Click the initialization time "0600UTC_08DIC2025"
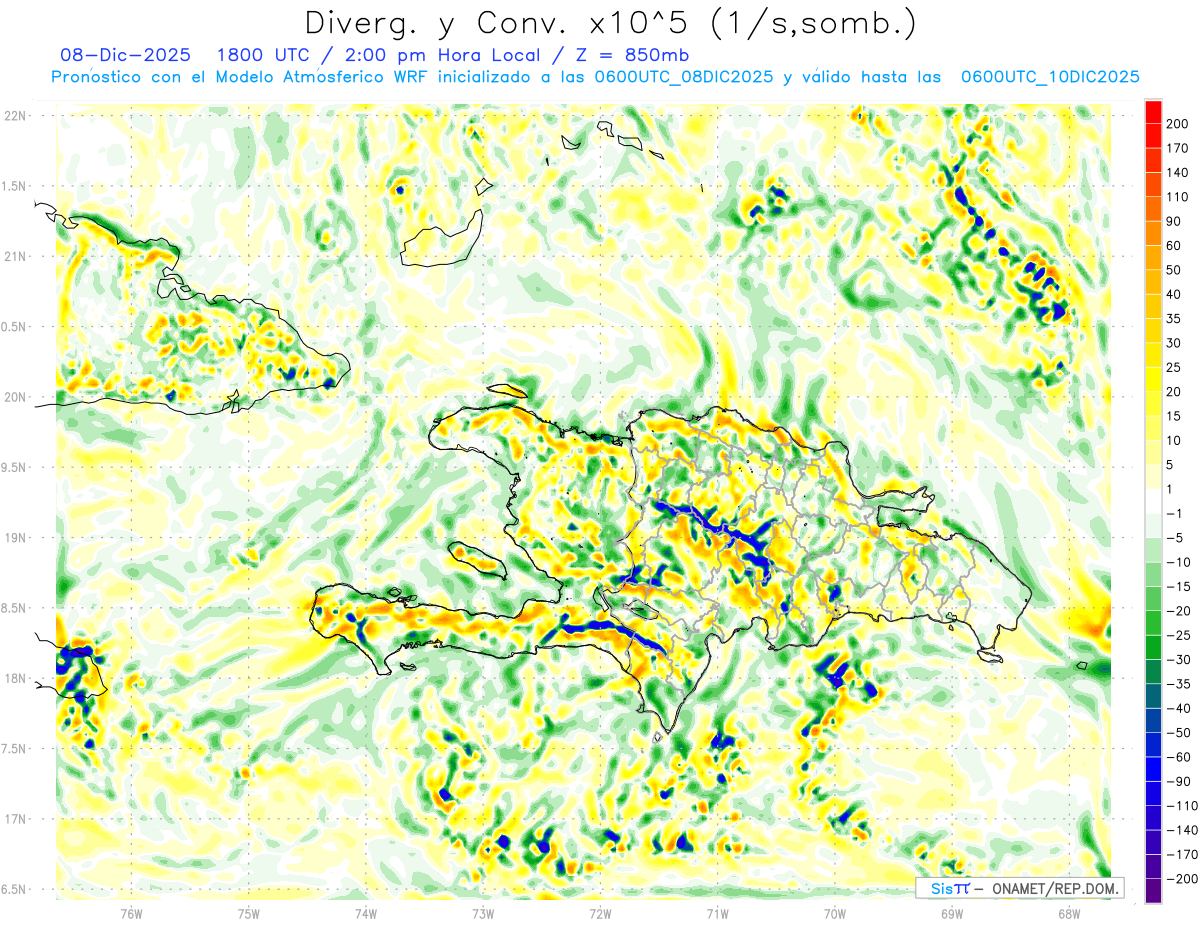1200x927 pixels. point(683,76)
